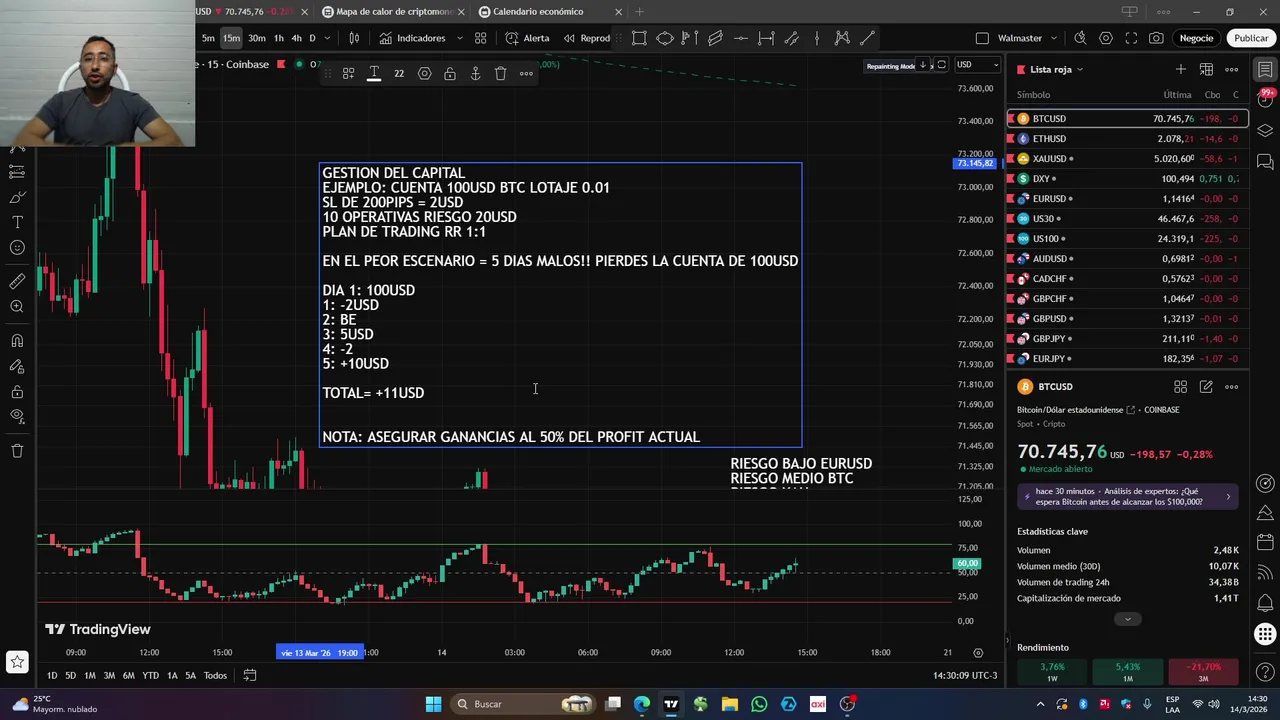Take a chart snapshot camera icon

point(1156,38)
